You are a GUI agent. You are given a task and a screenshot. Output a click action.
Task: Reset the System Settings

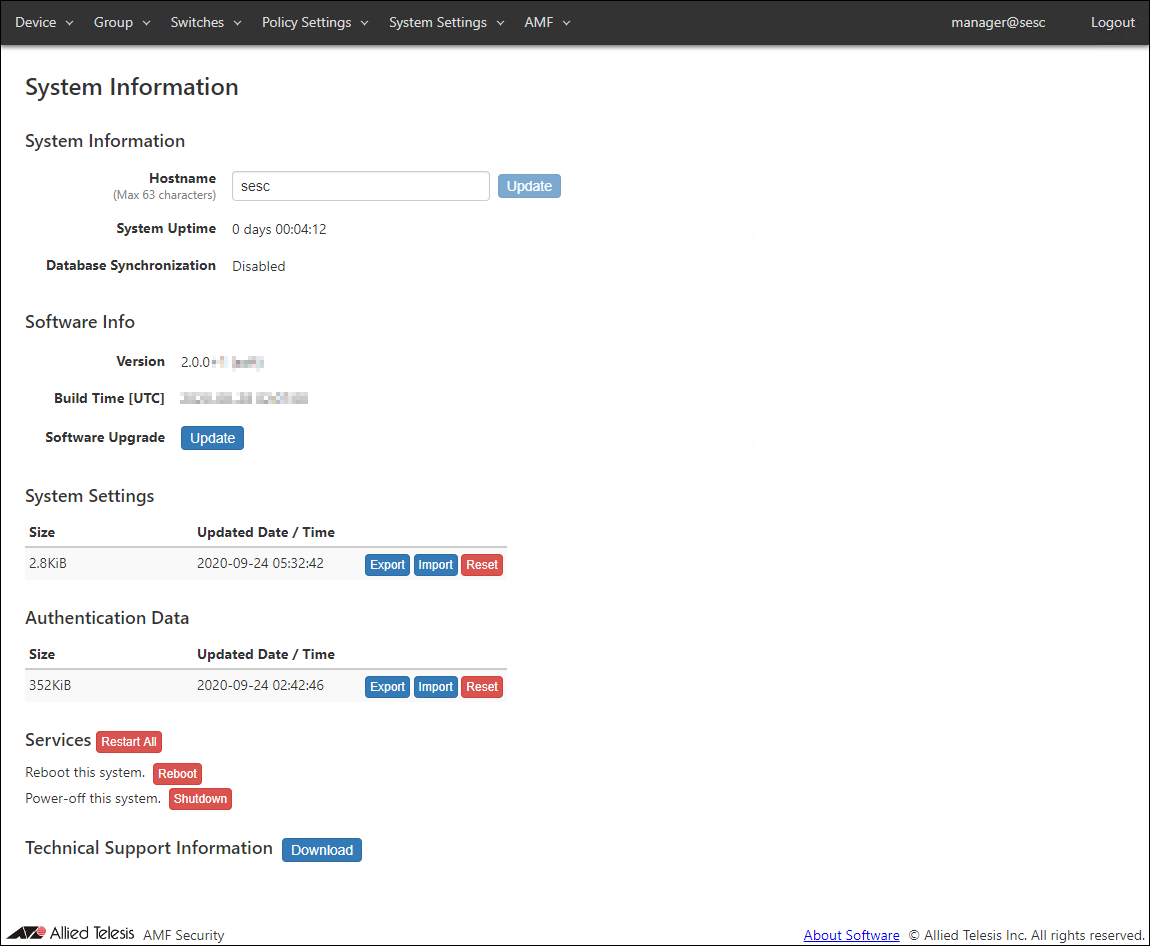click(x=481, y=565)
